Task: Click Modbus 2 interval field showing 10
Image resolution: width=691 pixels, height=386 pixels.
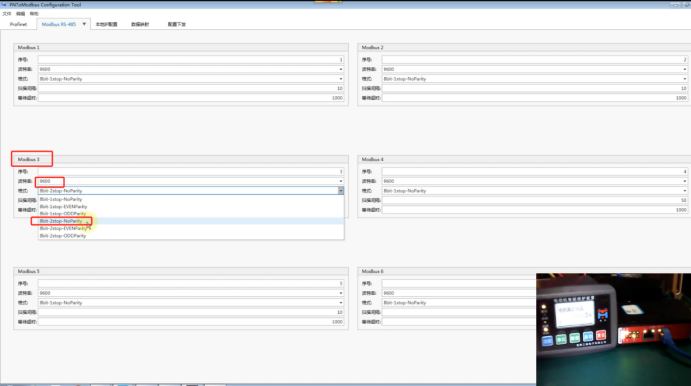Action: pos(535,88)
